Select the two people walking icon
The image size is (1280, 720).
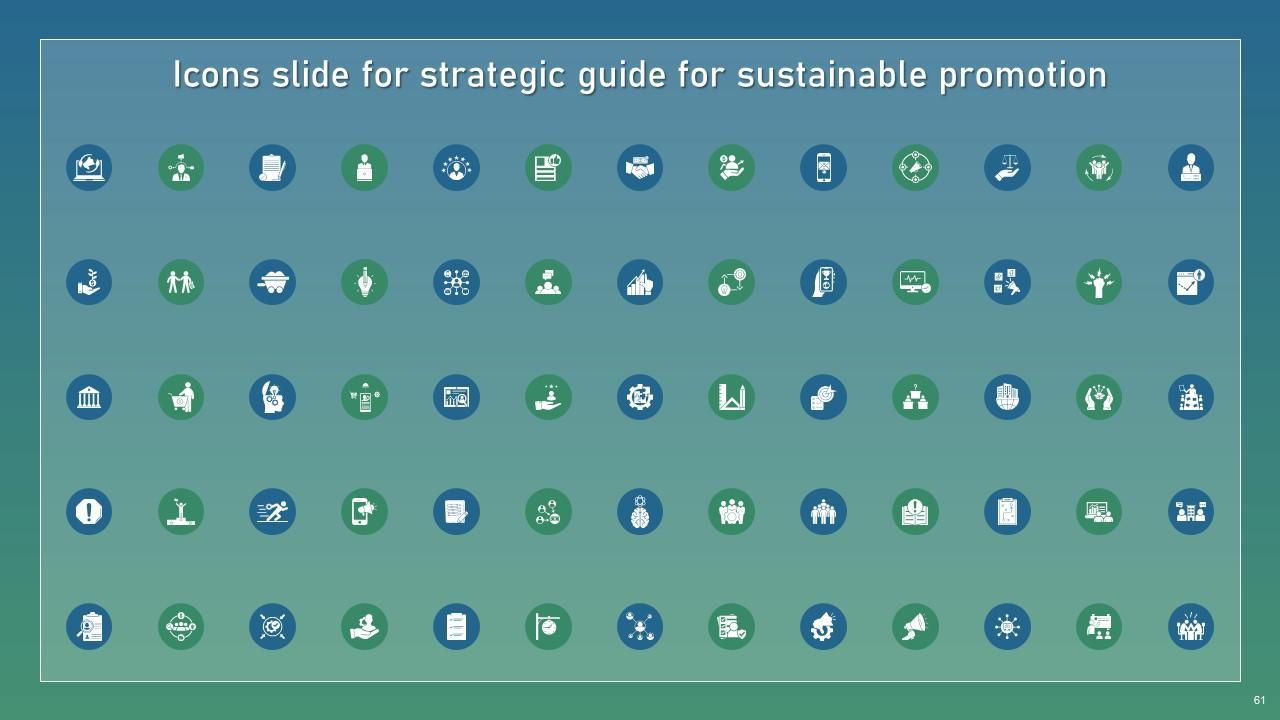point(181,282)
